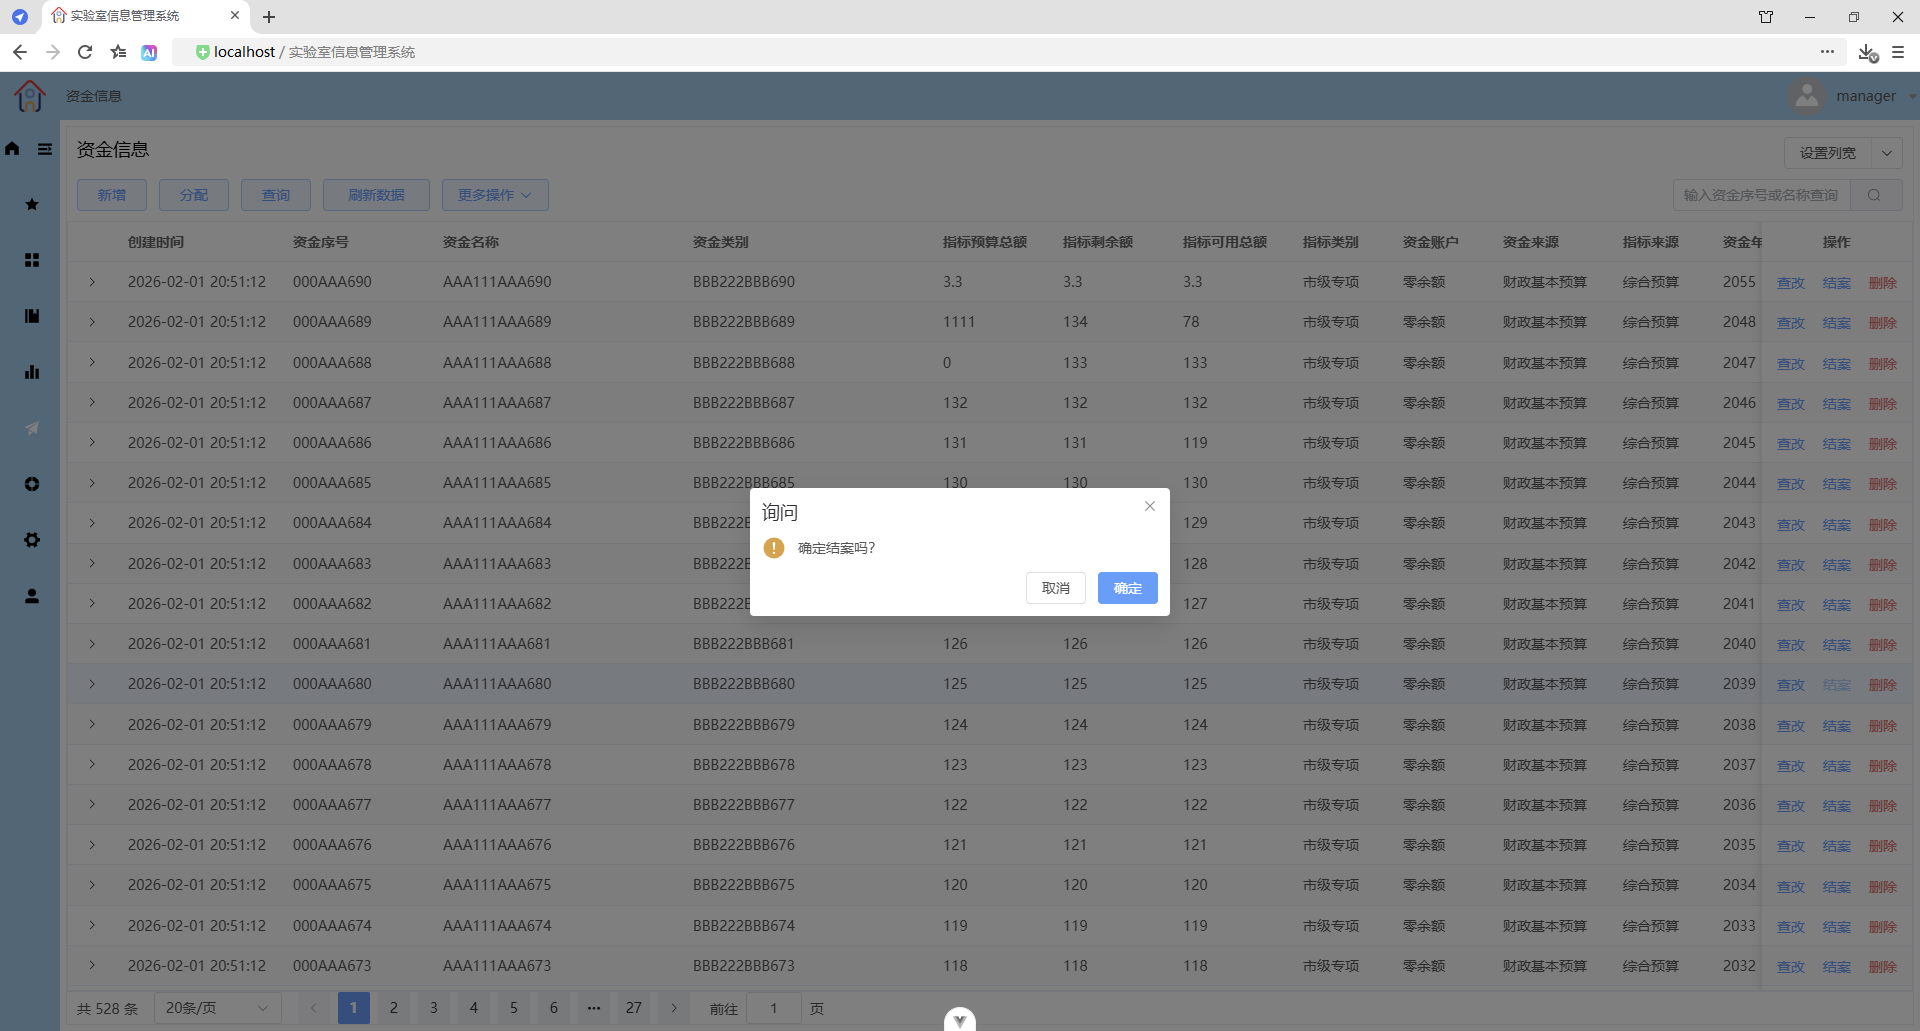This screenshot has width=1920, height=1031.
Task: Click 删除 link for row 000AAA688
Action: [x=1882, y=364]
